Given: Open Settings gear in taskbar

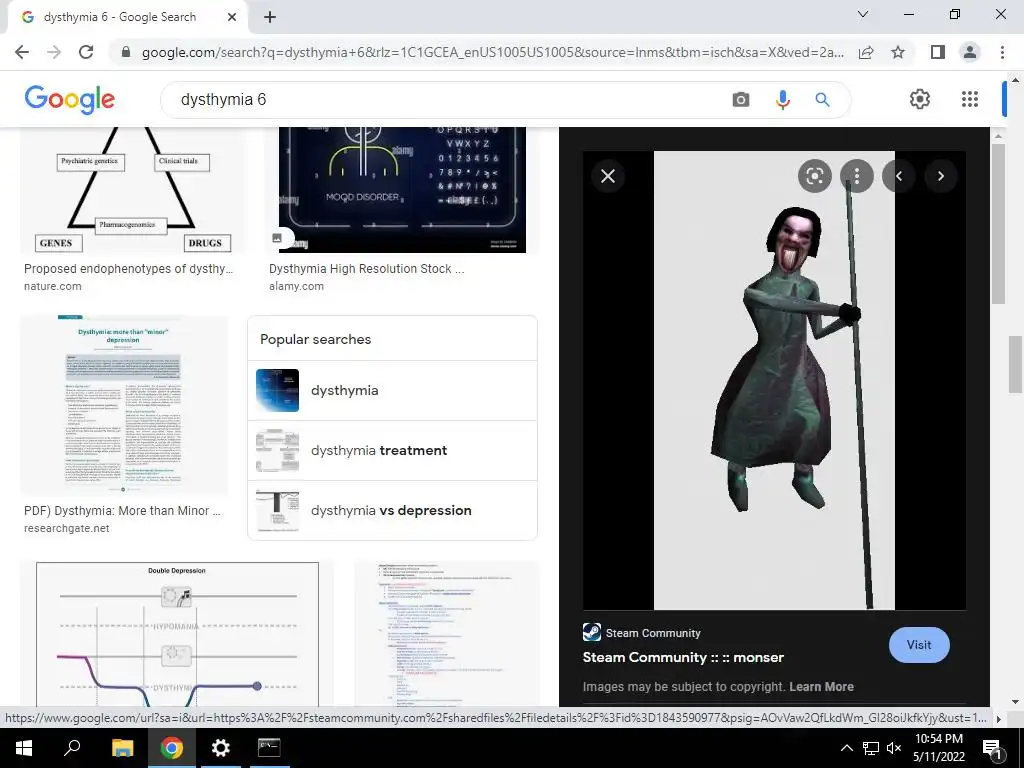Looking at the screenshot, I should [x=221, y=748].
